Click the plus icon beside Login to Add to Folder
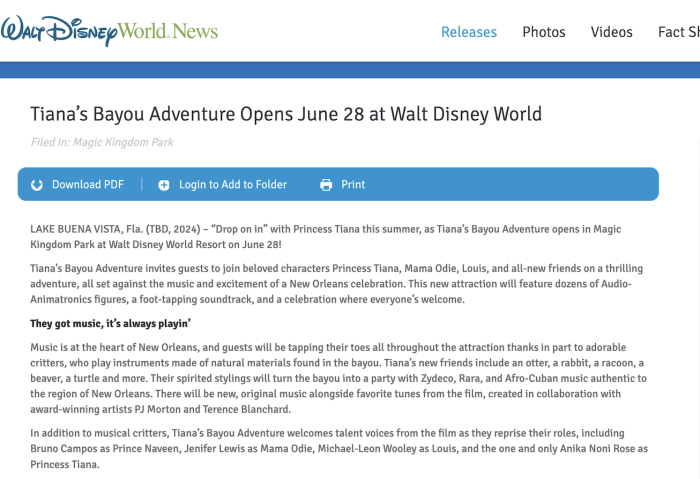This screenshot has height=479, width=700. [x=164, y=185]
